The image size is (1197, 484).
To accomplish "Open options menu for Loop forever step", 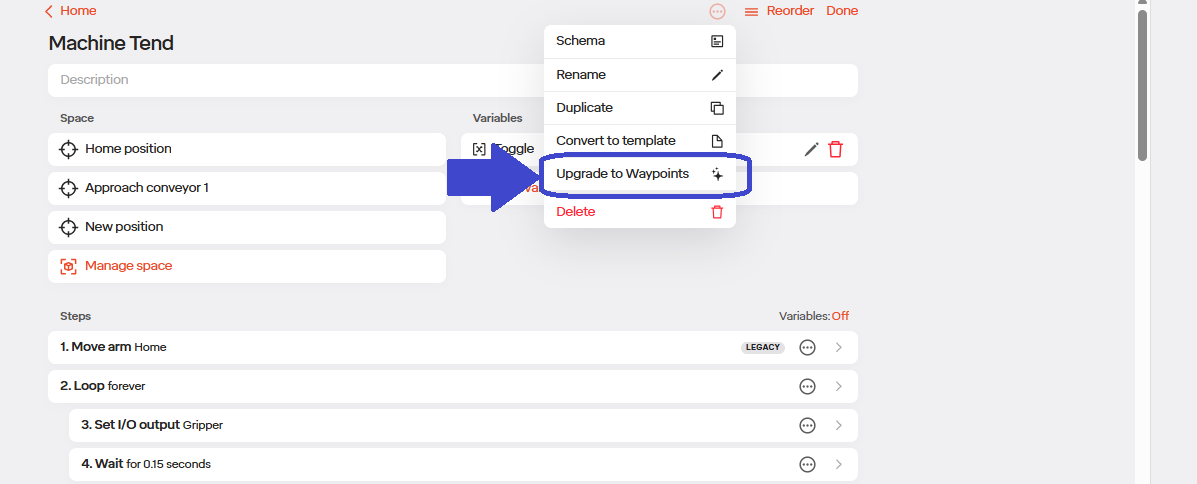I will click(807, 386).
